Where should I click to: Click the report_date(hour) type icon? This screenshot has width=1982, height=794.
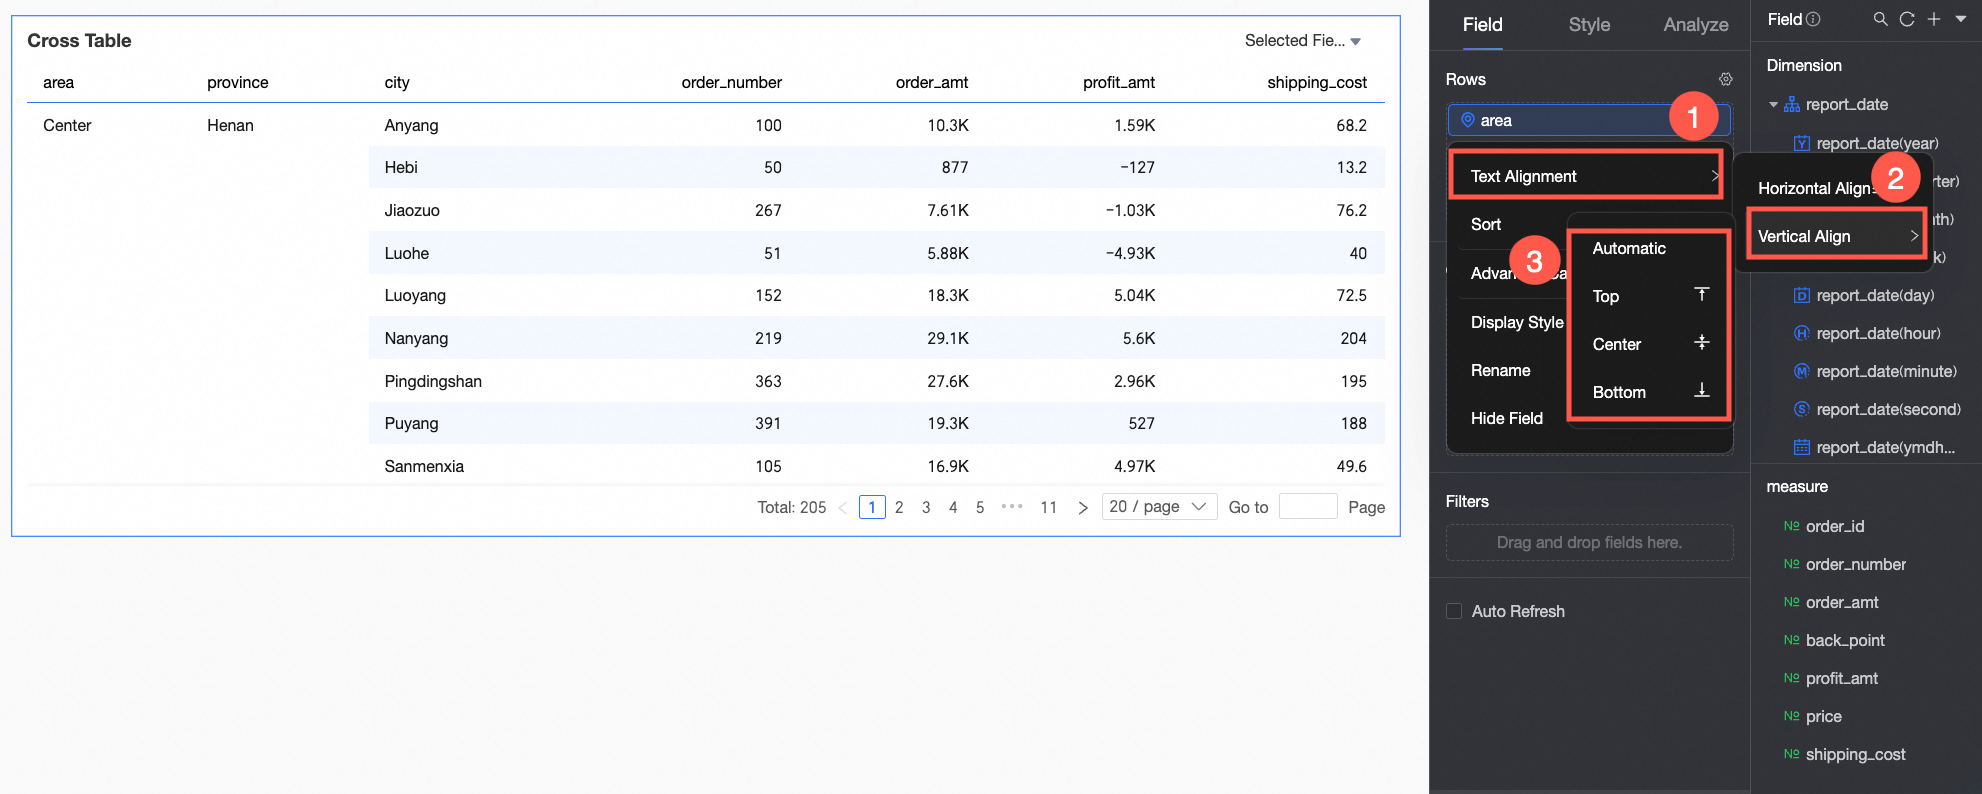(x=1802, y=333)
